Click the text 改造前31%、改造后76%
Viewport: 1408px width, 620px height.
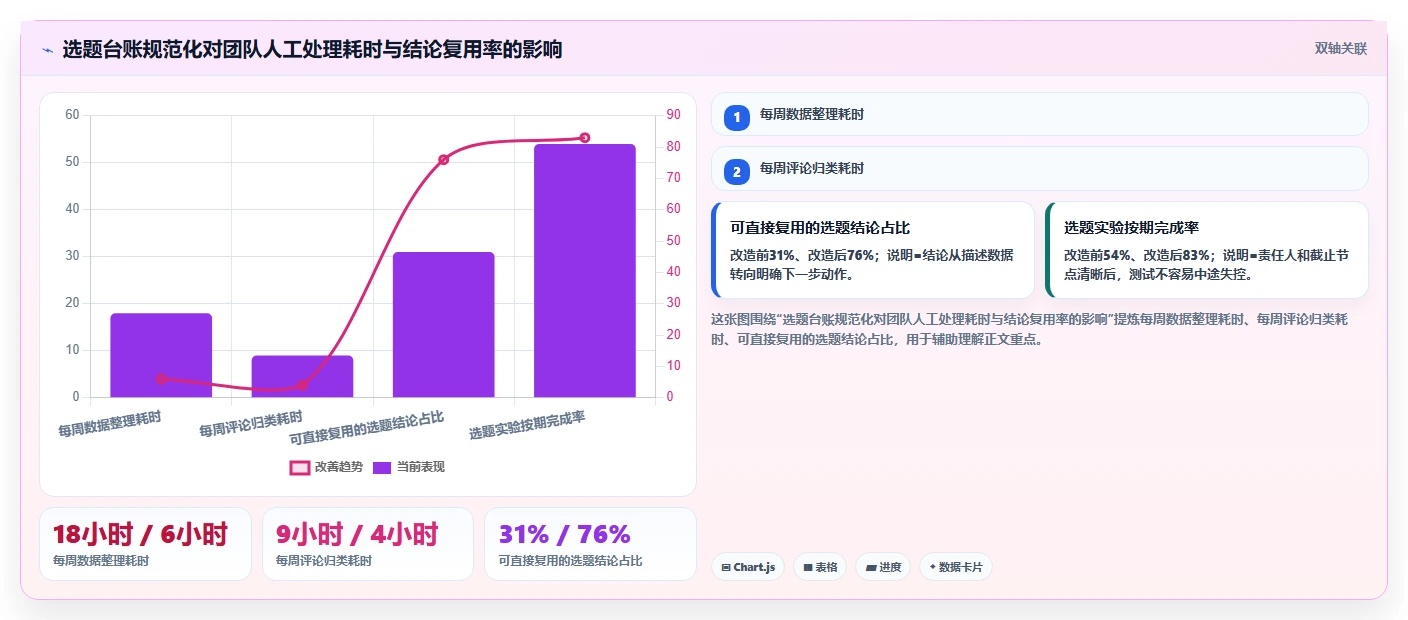click(802, 255)
